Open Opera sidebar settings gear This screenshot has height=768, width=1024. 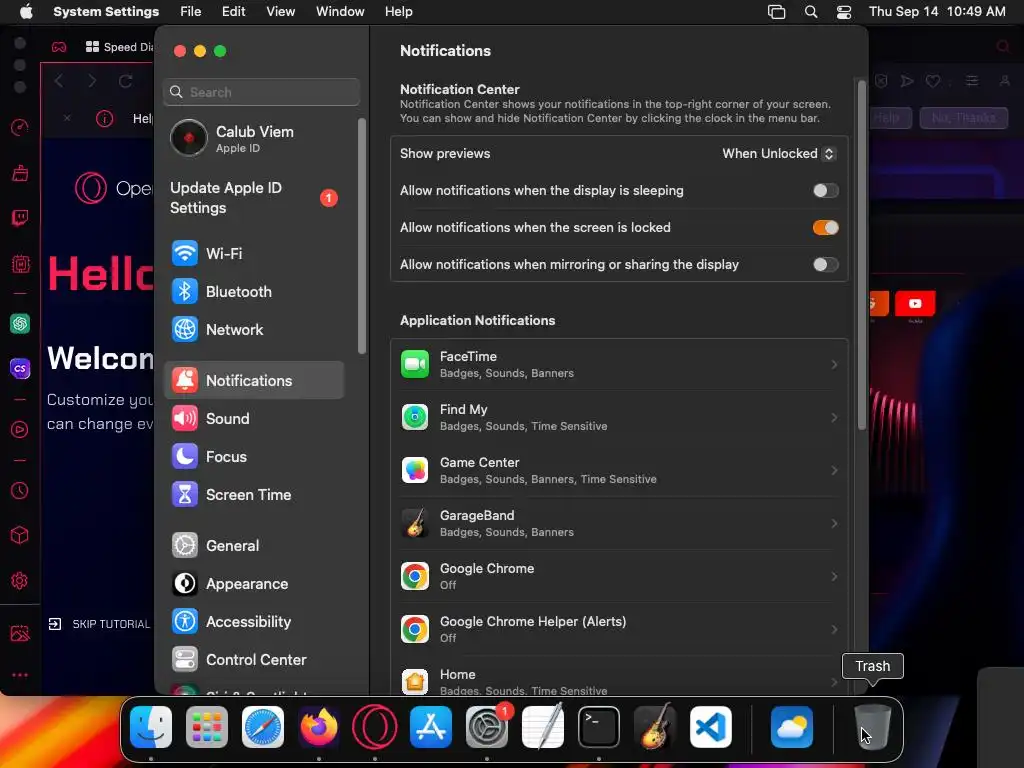pos(20,581)
